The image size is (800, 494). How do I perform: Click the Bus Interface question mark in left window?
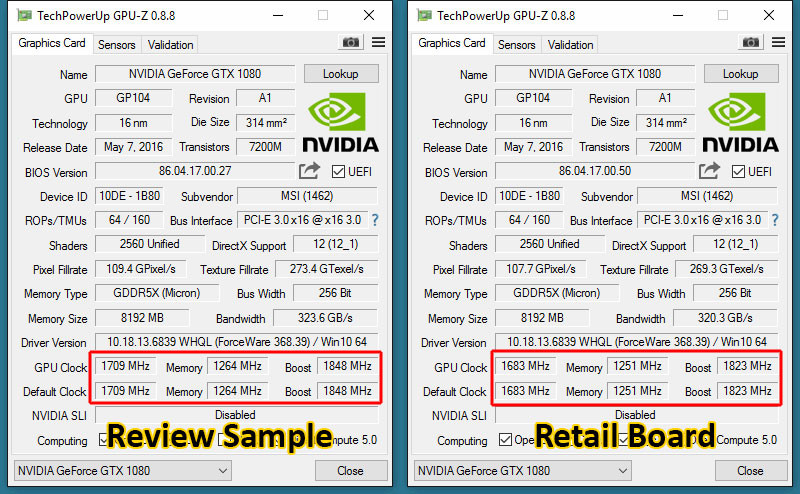375,220
